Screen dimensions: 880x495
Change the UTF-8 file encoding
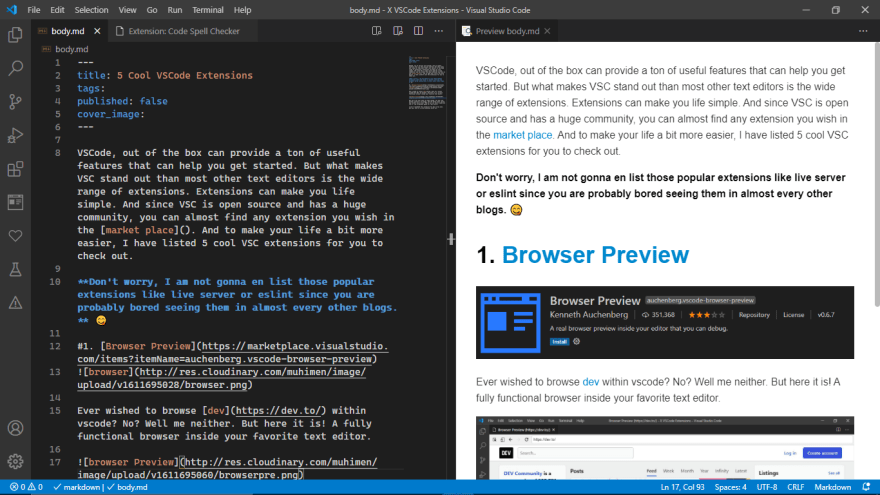click(x=767, y=487)
